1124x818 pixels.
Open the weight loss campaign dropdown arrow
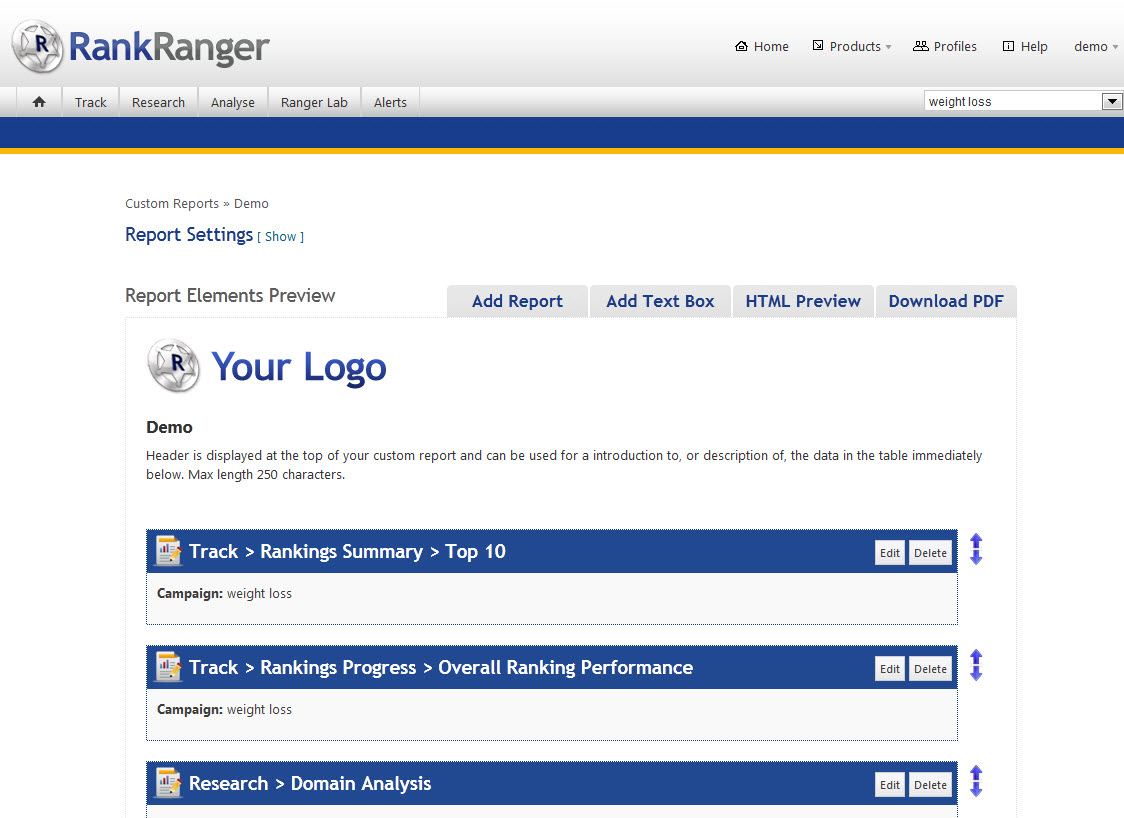click(x=1112, y=101)
